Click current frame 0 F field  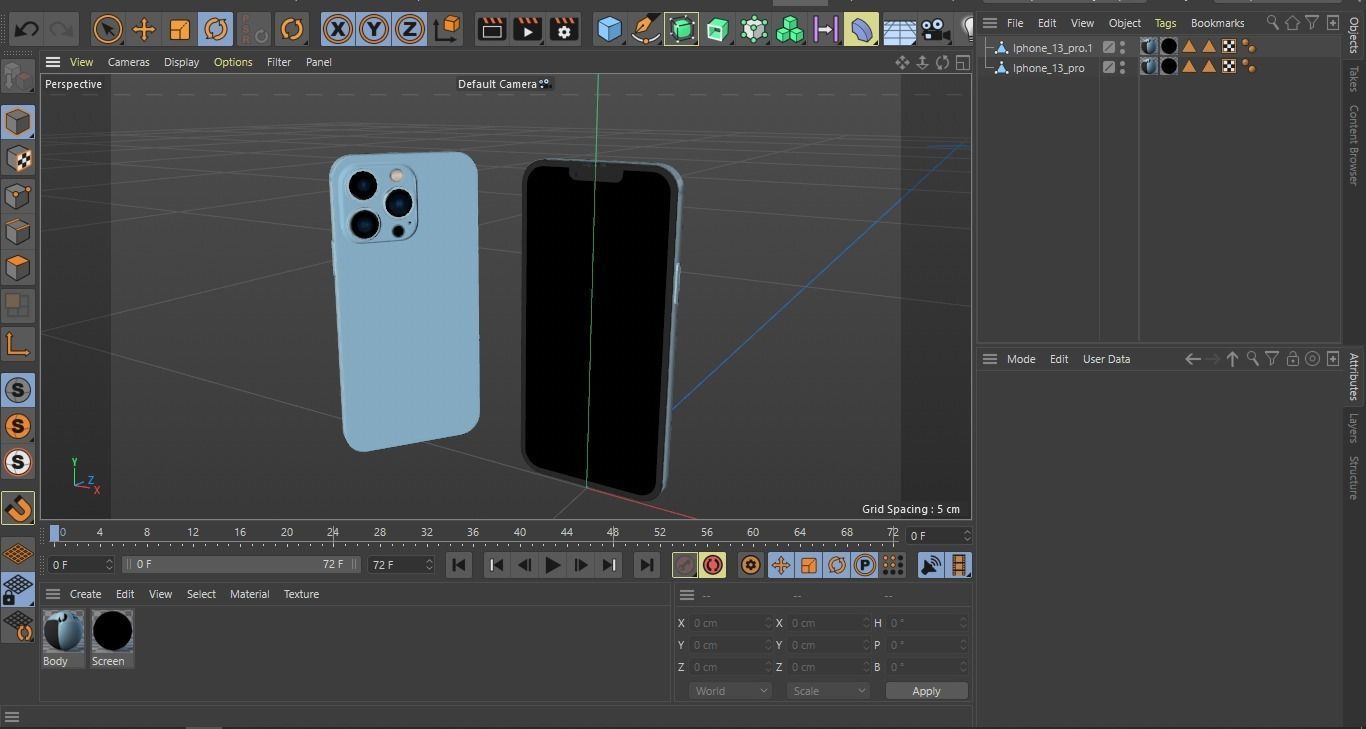pos(82,565)
